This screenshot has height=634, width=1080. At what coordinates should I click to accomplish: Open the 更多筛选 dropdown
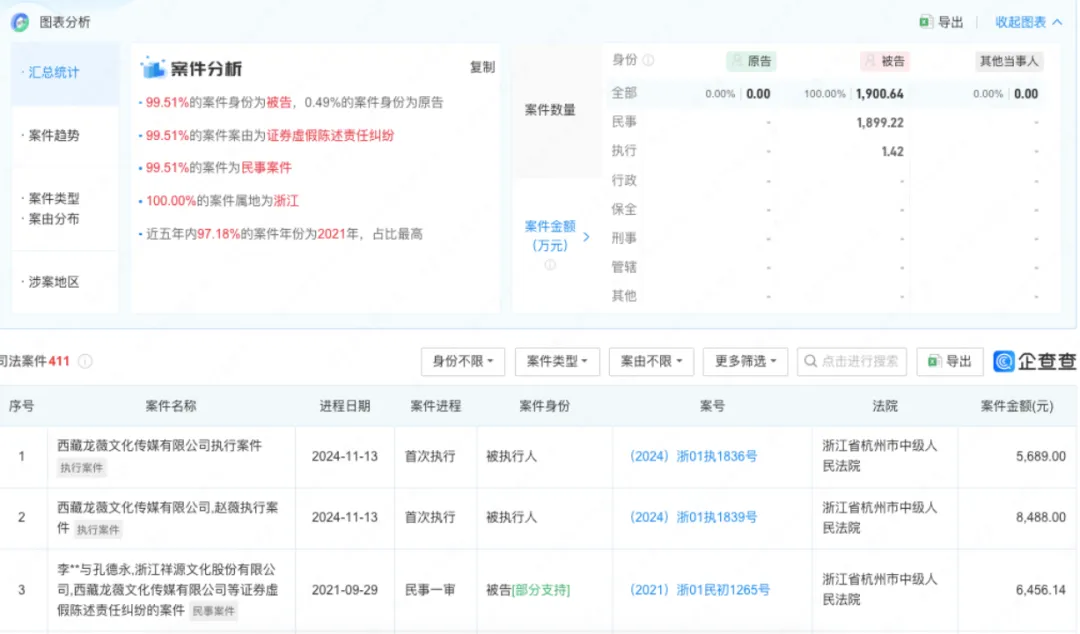[745, 361]
